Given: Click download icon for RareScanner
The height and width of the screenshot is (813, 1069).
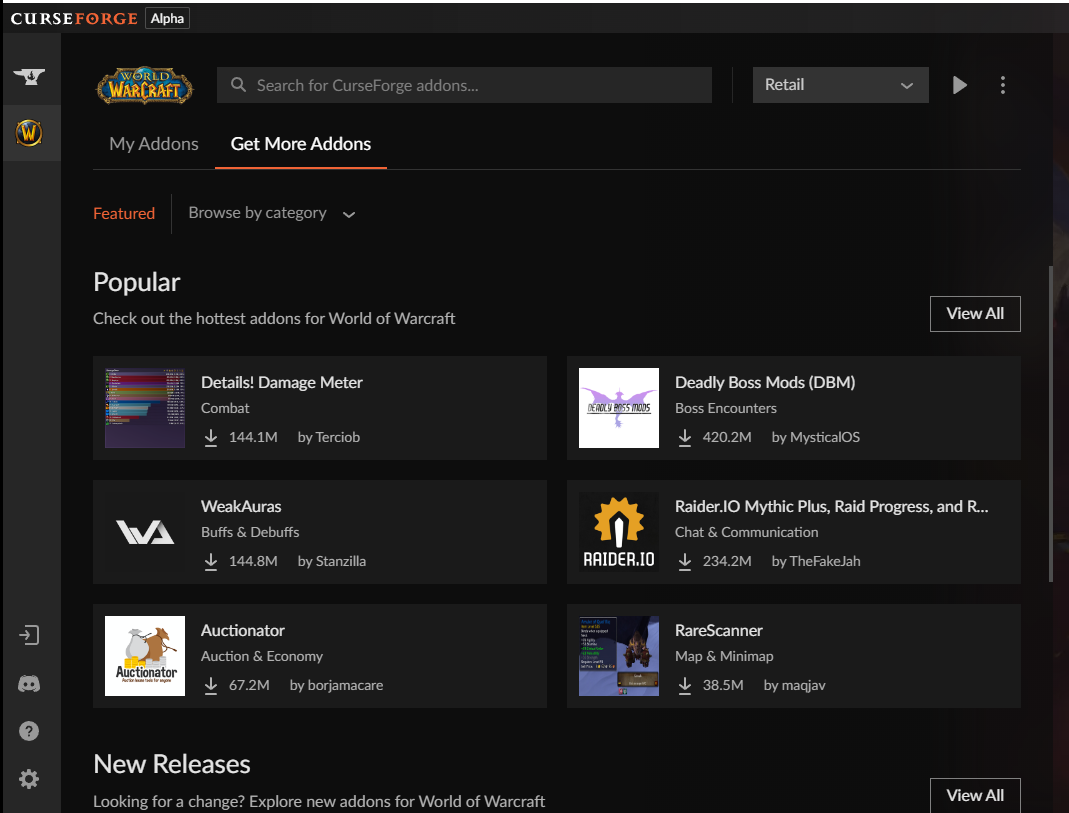Looking at the screenshot, I should point(684,686).
